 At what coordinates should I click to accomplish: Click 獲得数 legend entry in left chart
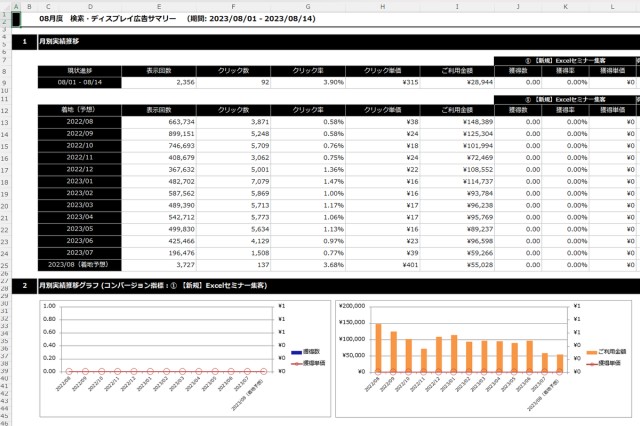(x=306, y=352)
